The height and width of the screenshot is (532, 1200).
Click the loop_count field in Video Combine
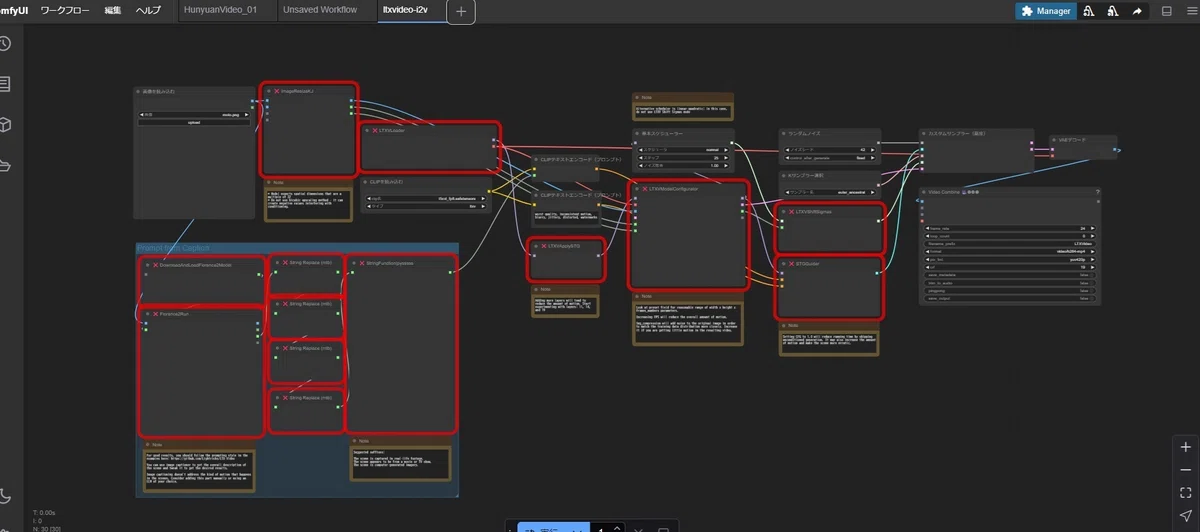point(1011,236)
